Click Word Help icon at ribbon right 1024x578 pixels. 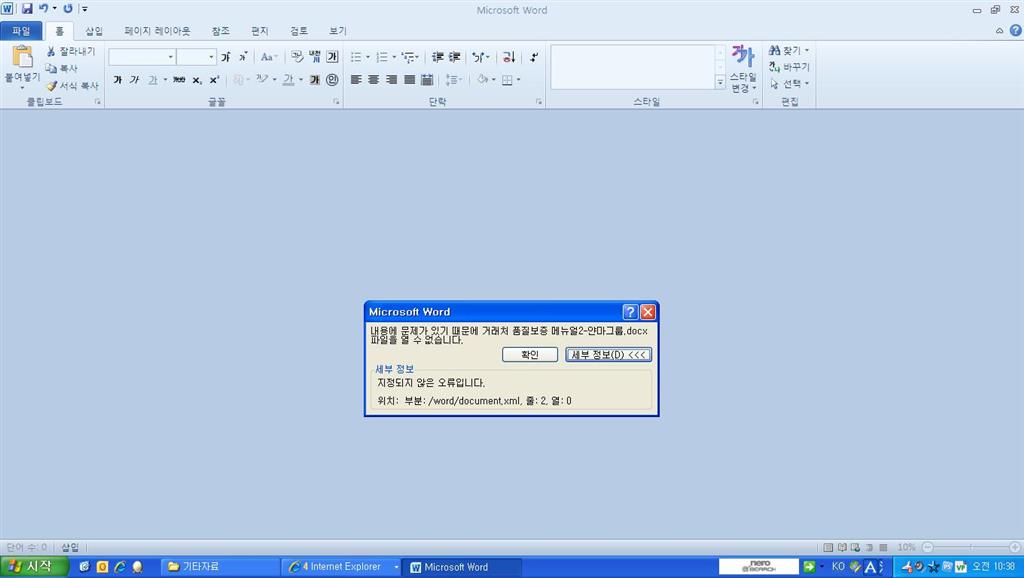tap(1016, 30)
